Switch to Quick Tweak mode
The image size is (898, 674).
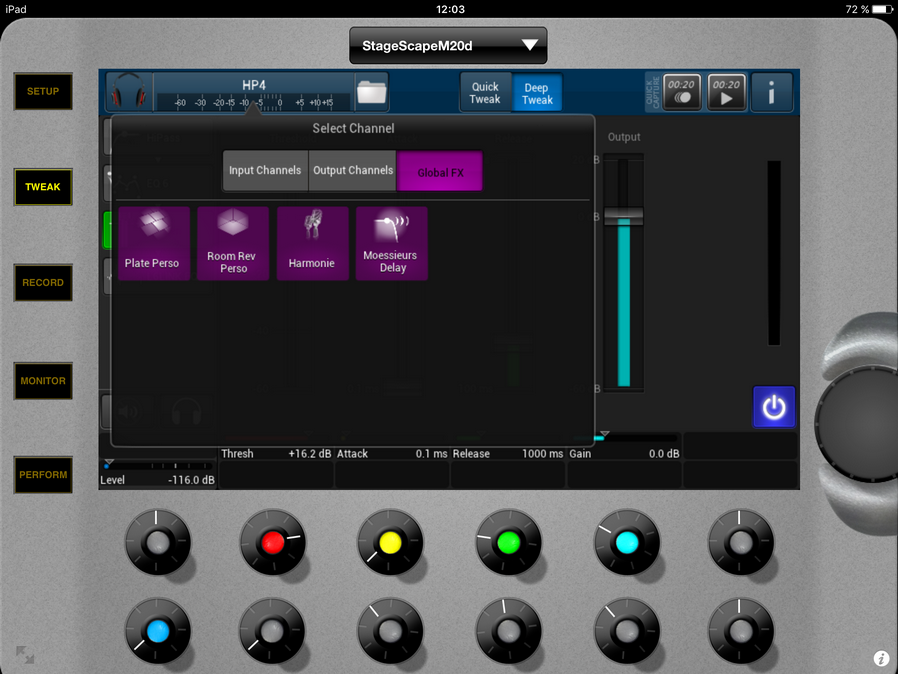[485, 93]
